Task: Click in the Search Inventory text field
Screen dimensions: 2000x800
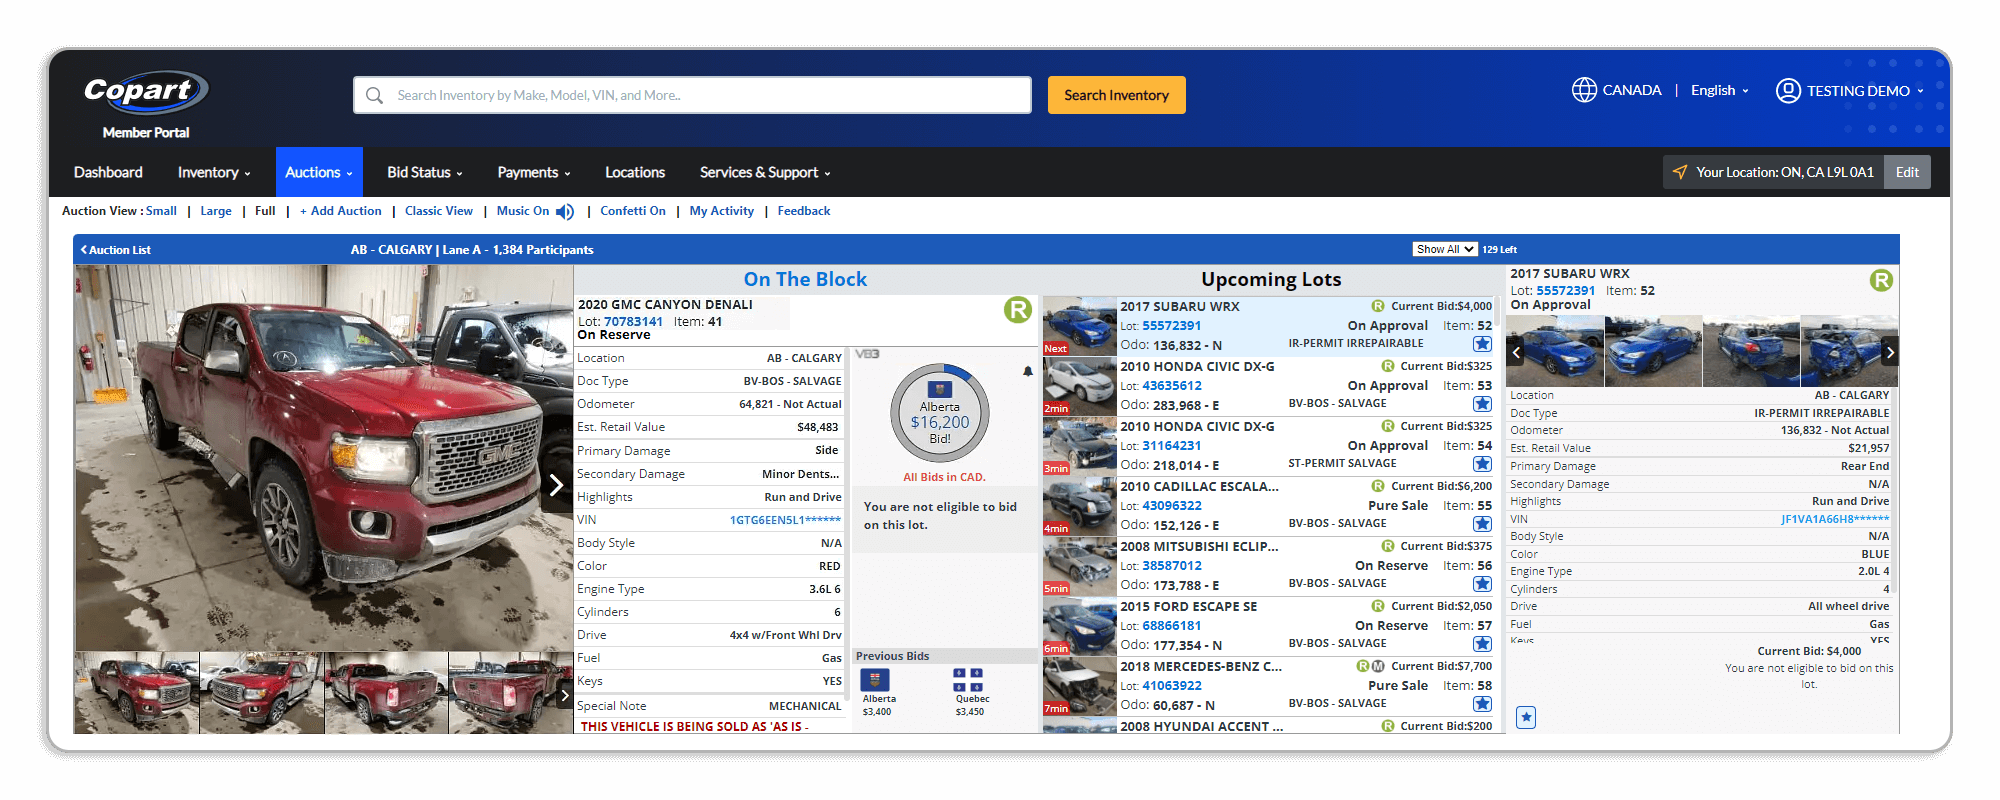Action: pyautogui.click(x=692, y=95)
